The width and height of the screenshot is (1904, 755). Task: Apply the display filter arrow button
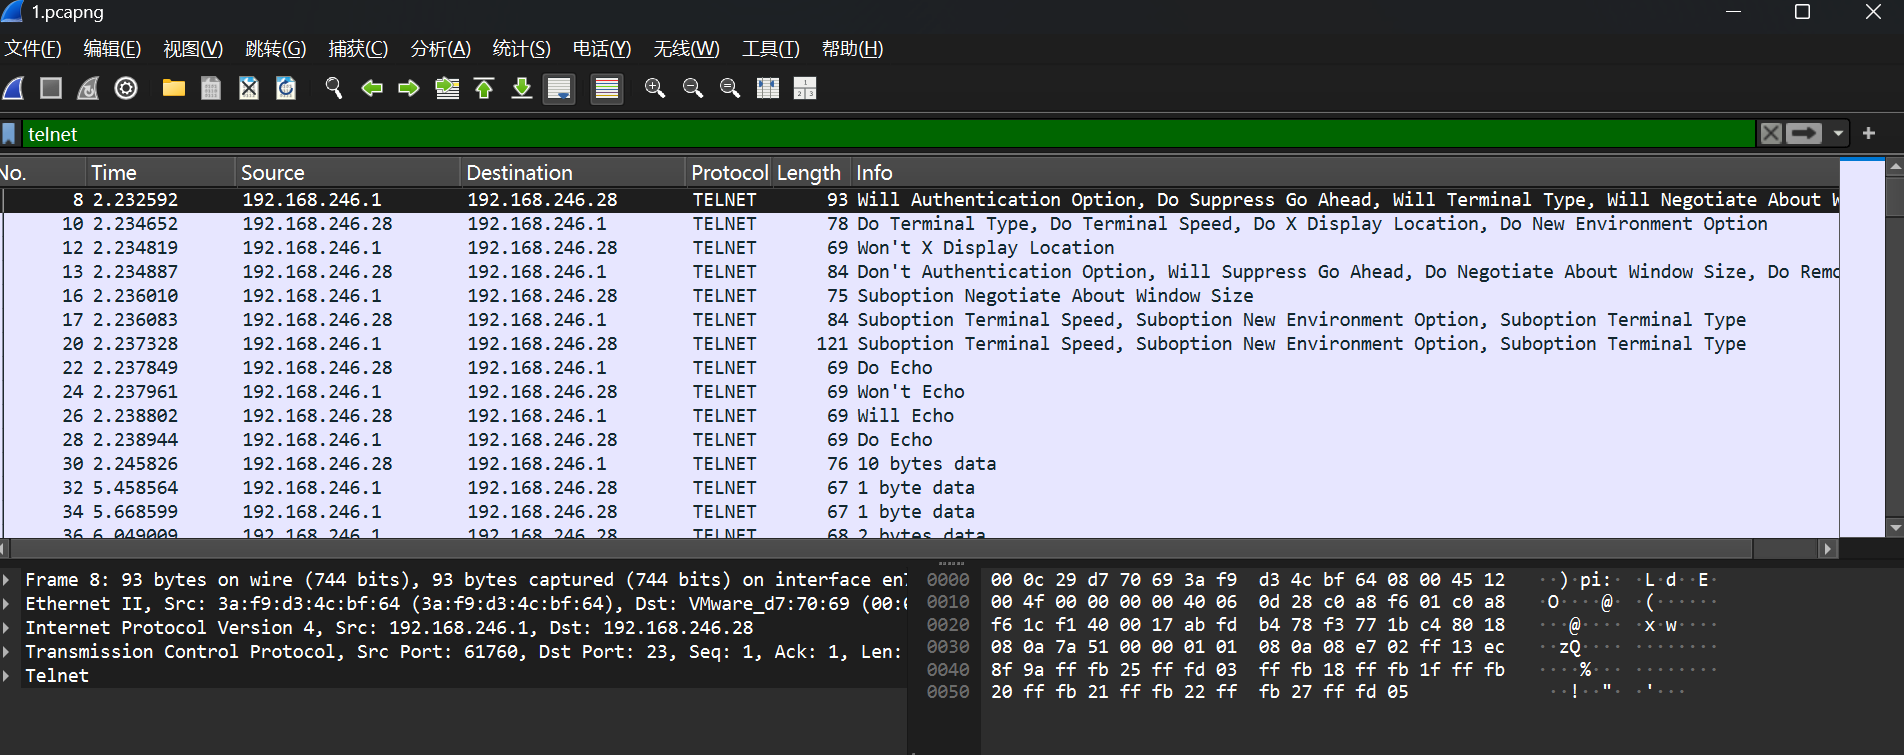(1805, 134)
